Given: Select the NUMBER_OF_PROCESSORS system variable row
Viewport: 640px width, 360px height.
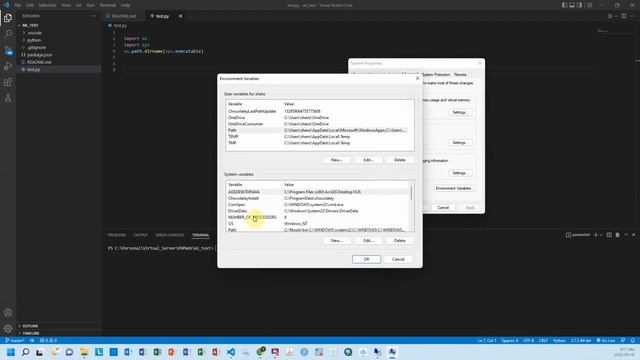Looking at the screenshot, I should point(318,217).
